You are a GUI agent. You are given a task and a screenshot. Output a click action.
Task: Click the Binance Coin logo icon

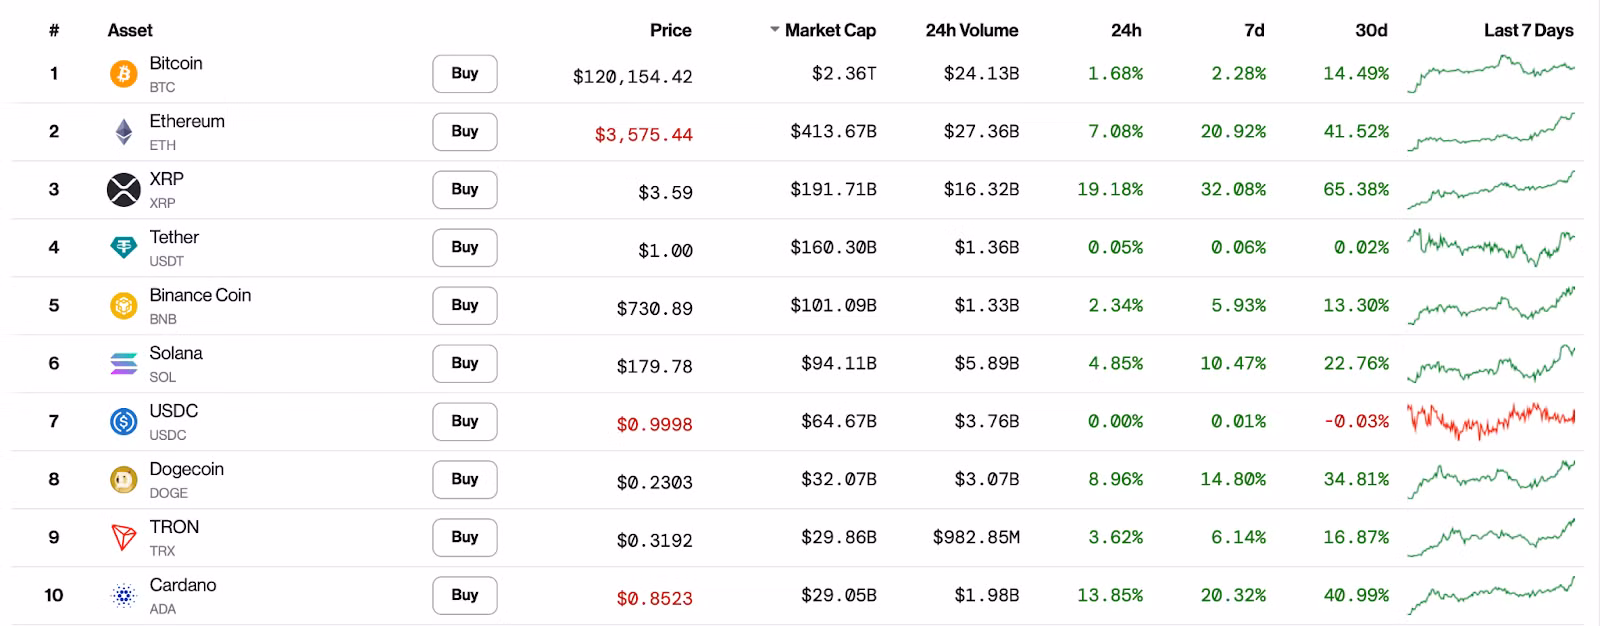pyautogui.click(x=123, y=306)
